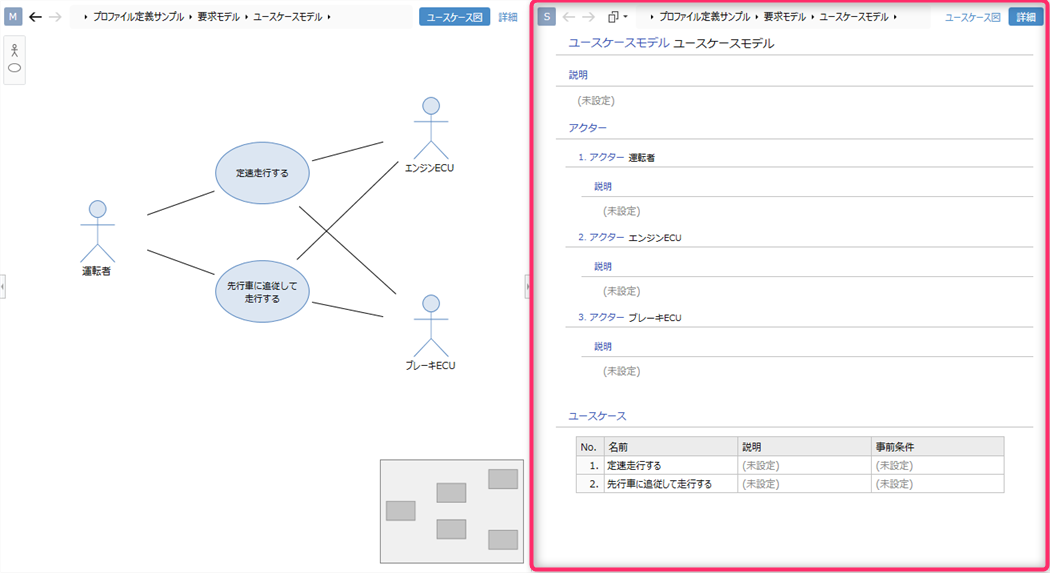Click the M main editor icon
1050x573 pixels.
pos(13,17)
